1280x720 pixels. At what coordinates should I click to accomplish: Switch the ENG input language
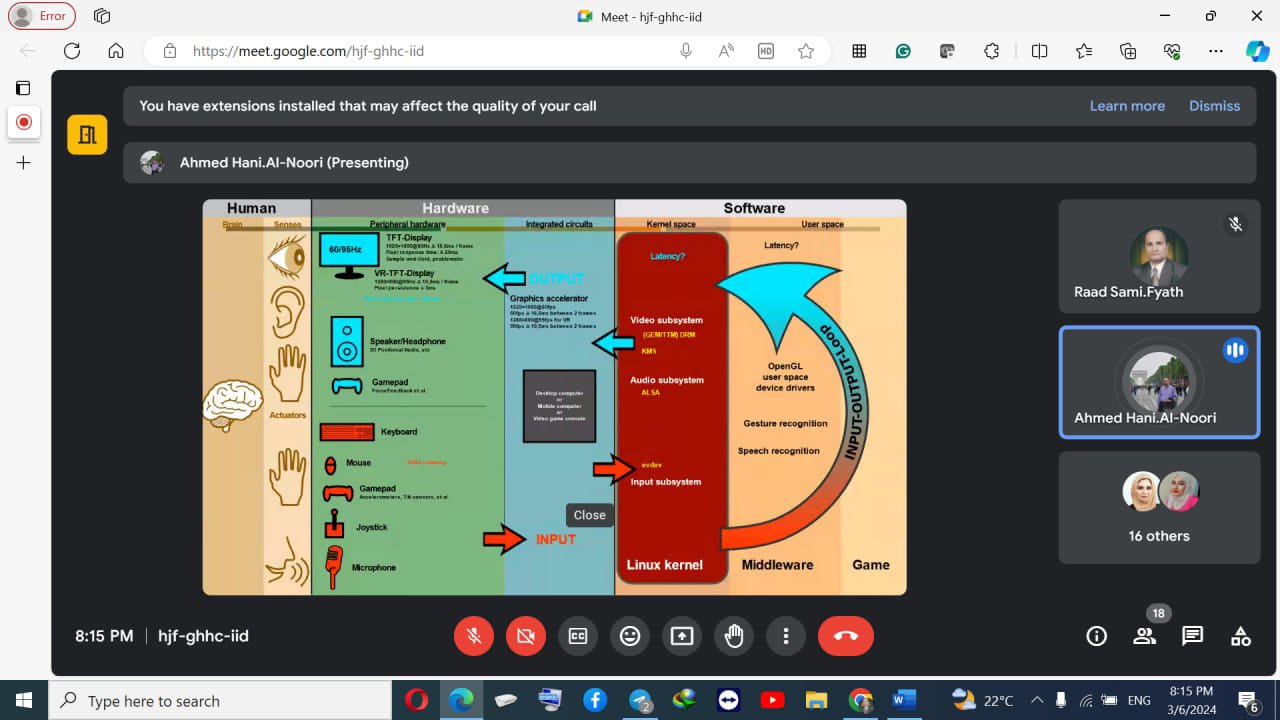point(1139,700)
